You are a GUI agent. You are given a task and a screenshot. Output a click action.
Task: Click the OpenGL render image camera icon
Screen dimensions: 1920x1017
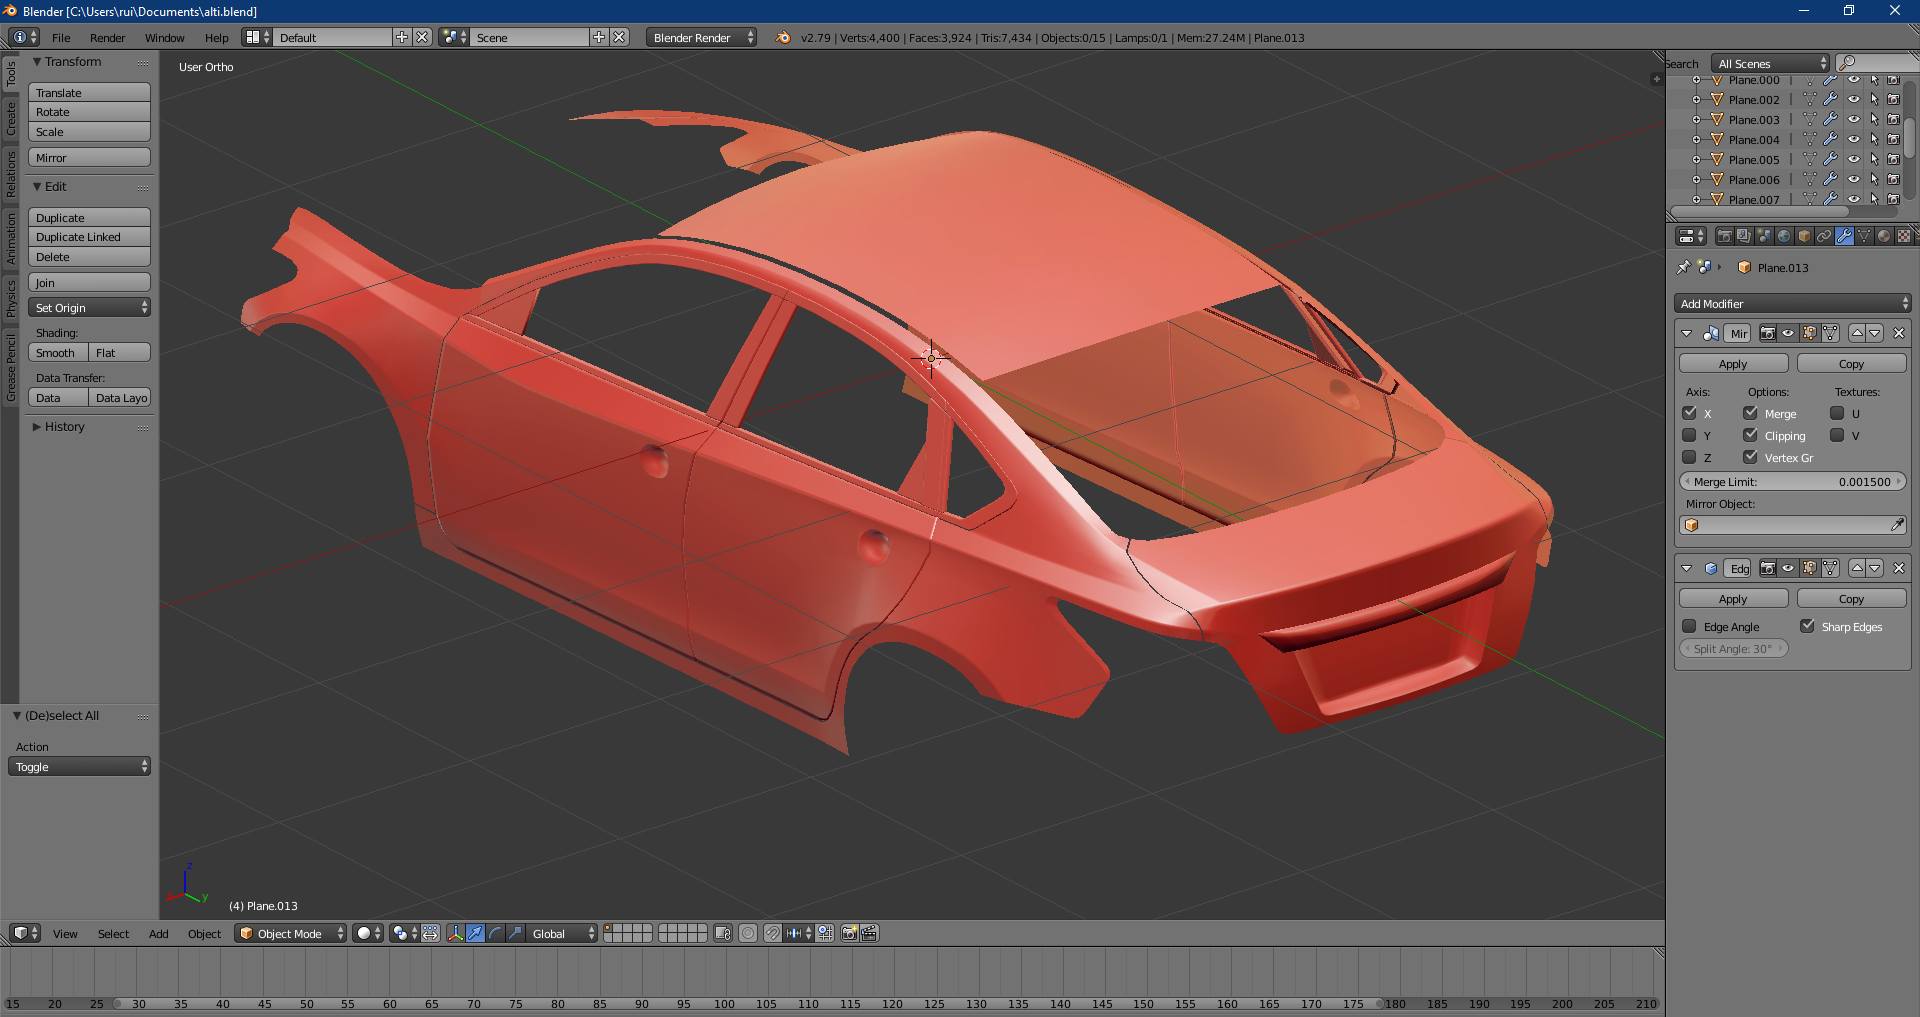(849, 933)
